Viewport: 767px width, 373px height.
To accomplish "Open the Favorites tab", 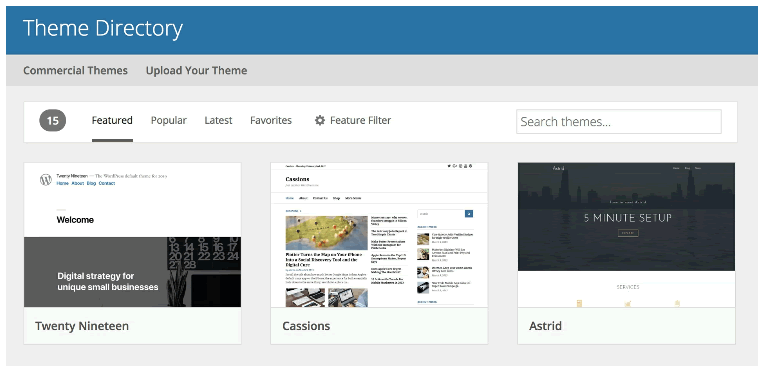I will 271,120.
